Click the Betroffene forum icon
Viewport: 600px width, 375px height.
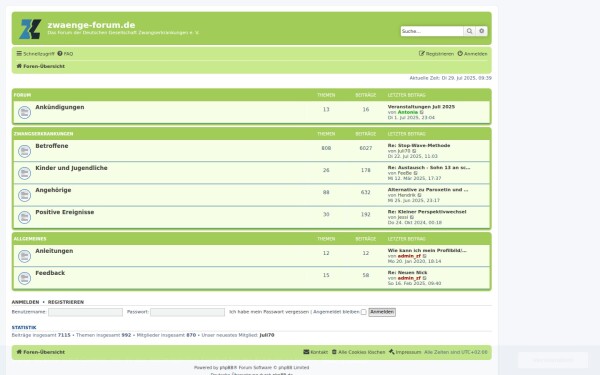point(24,151)
